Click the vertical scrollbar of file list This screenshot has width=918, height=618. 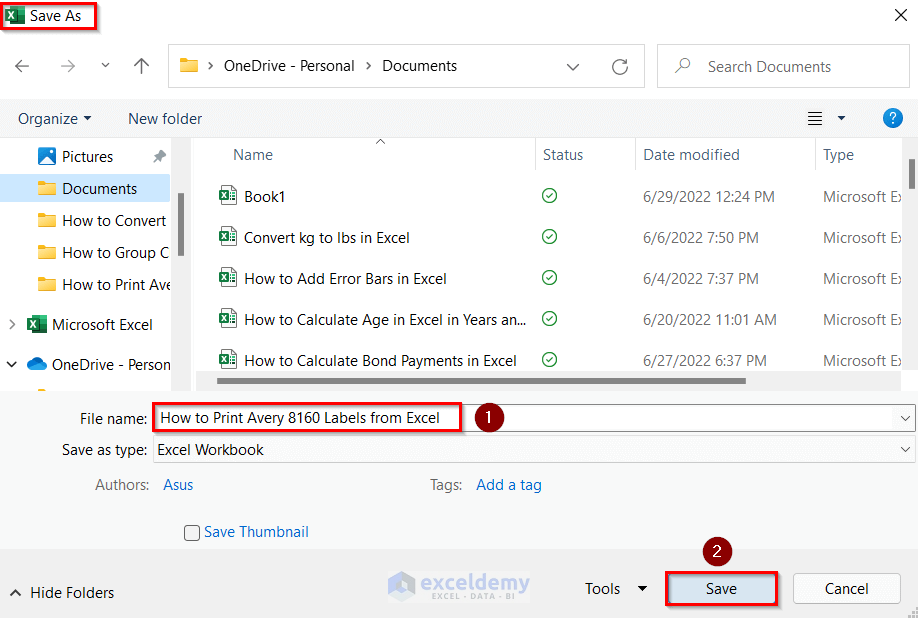912,174
